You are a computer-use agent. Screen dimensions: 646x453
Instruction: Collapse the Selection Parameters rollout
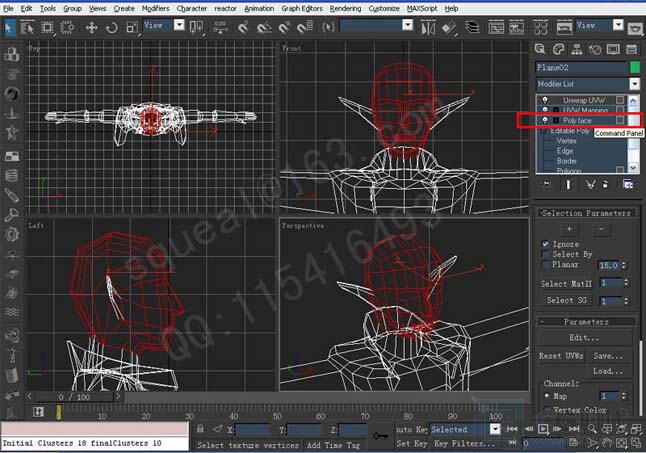586,213
